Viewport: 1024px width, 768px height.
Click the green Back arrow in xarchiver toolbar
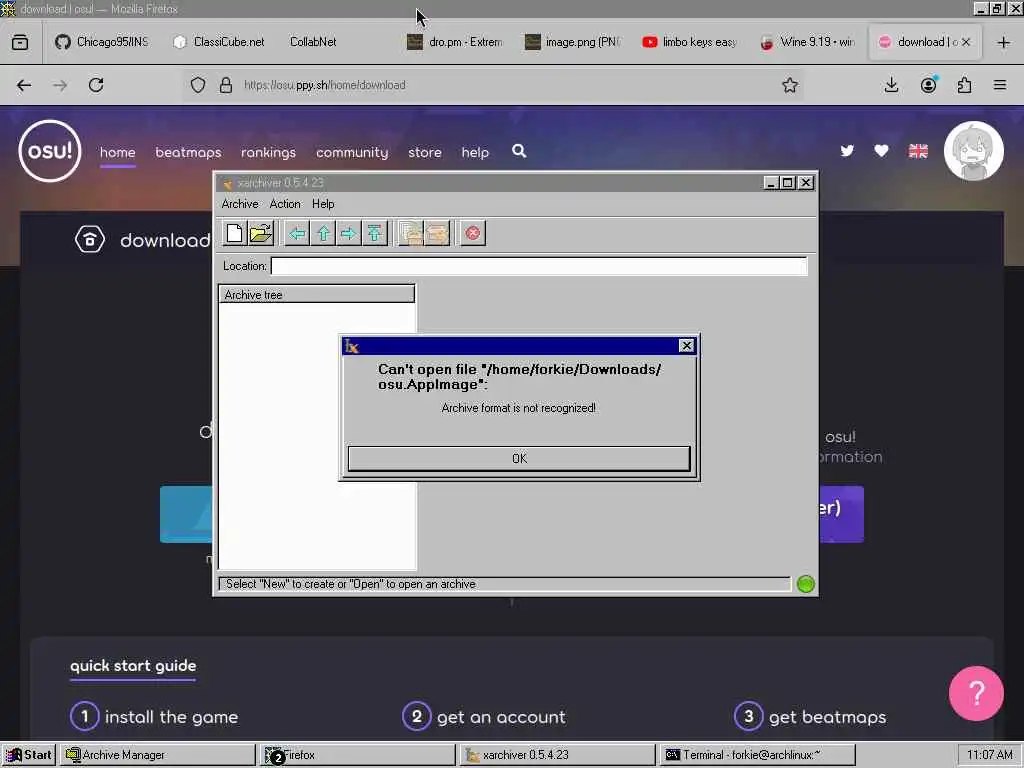tap(297, 233)
